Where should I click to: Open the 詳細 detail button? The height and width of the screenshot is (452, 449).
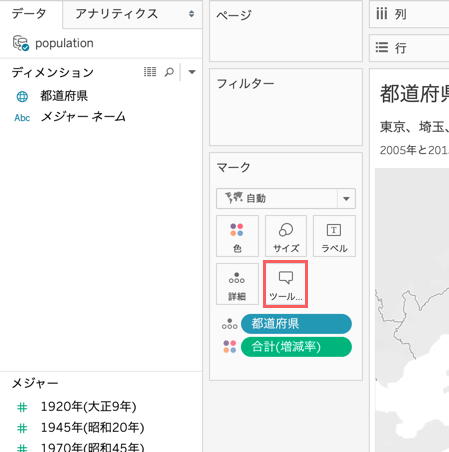coord(237,284)
